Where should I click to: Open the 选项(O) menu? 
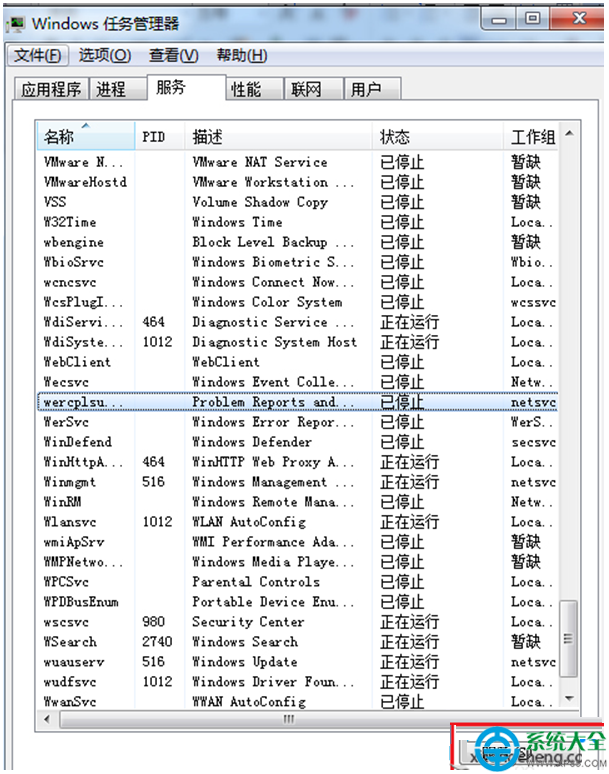pyautogui.click(x=105, y=55)
